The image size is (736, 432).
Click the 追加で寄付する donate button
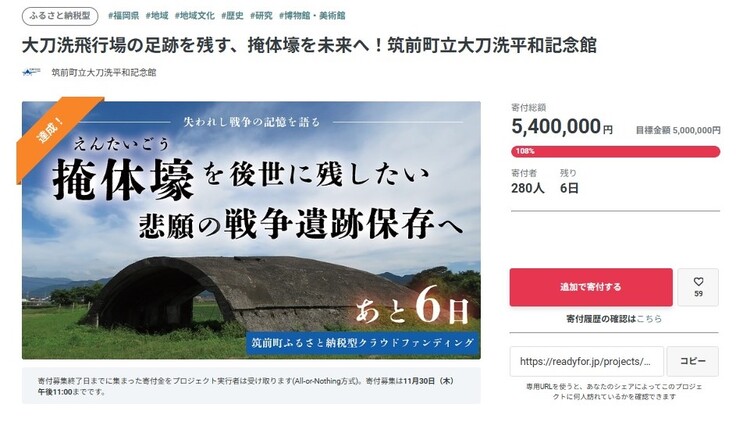(x=590, y=287)
